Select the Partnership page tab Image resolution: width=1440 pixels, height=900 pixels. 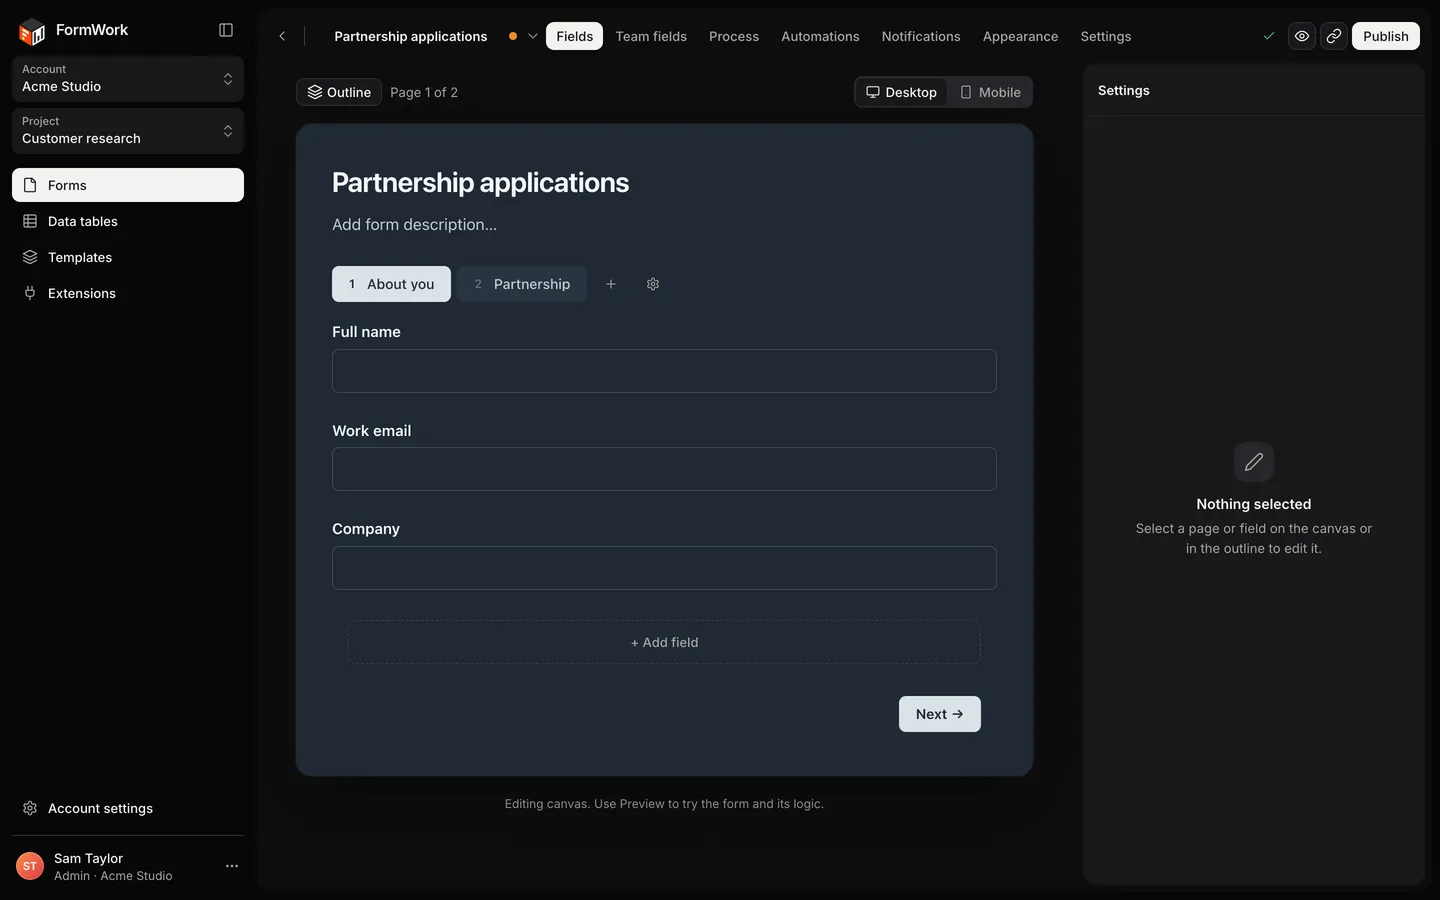pos(522,284)
